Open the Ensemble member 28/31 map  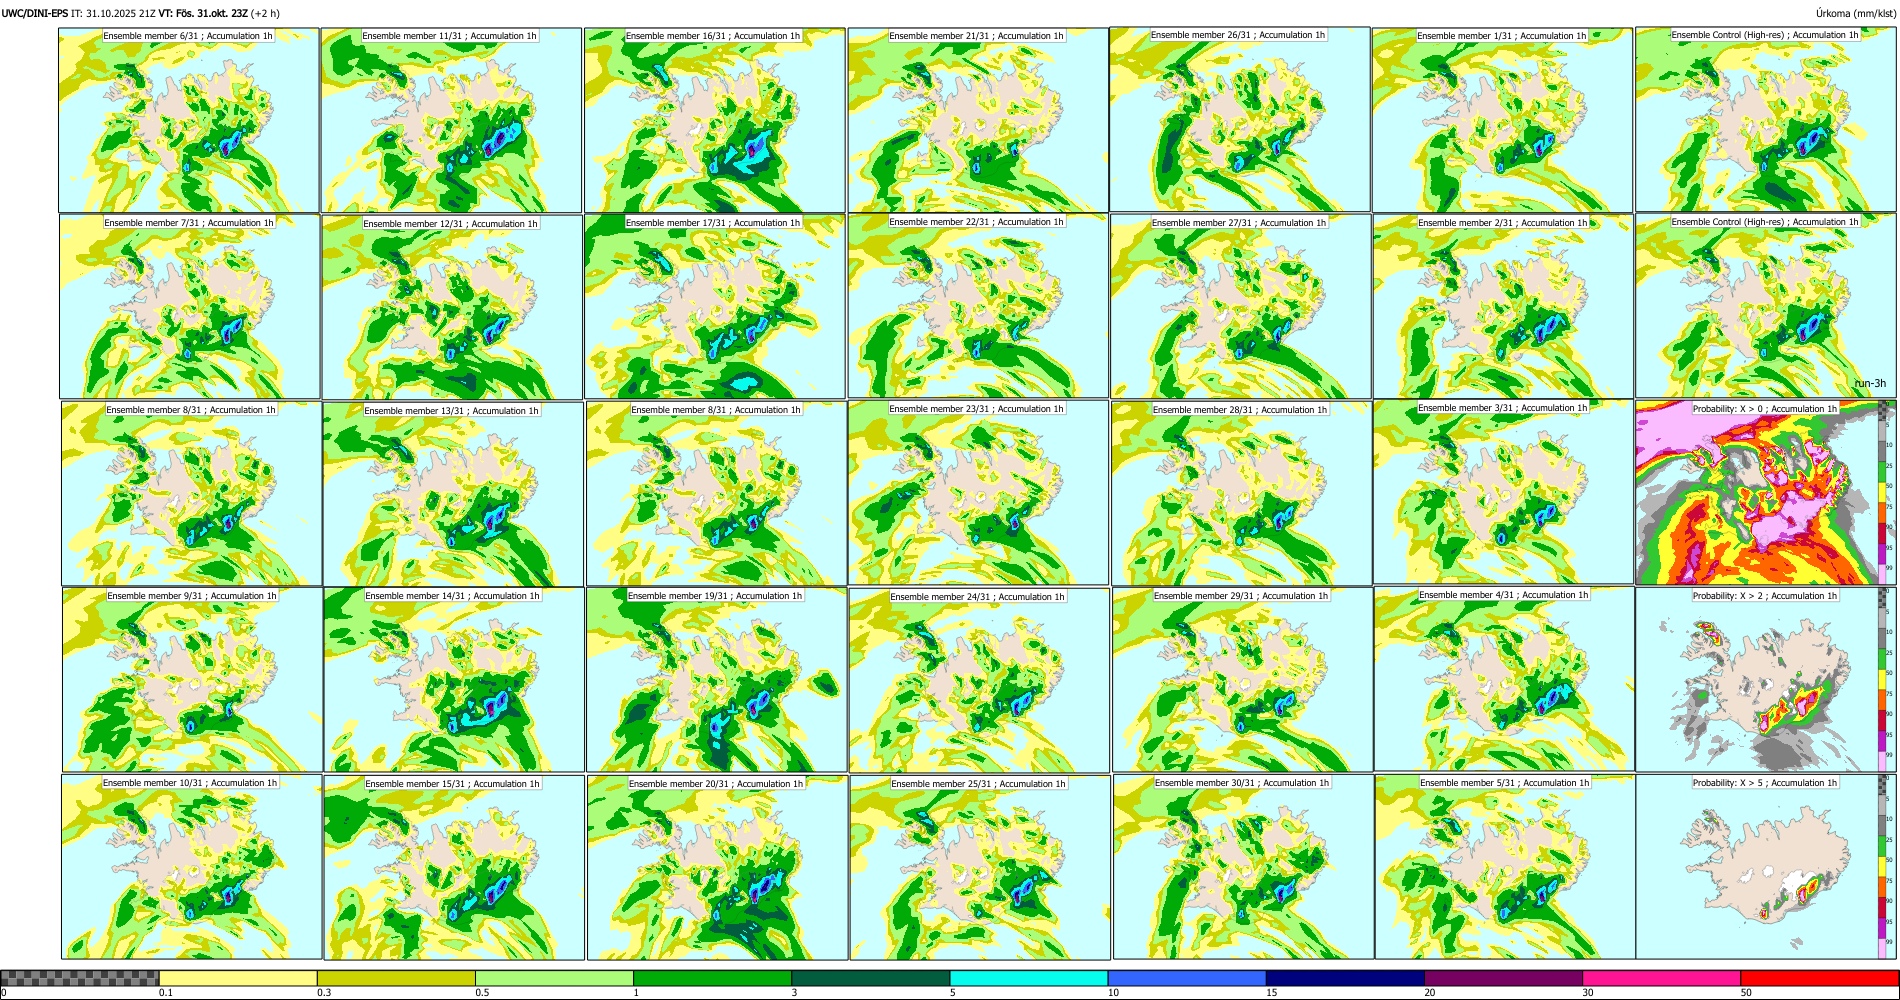coord(1241,493)
